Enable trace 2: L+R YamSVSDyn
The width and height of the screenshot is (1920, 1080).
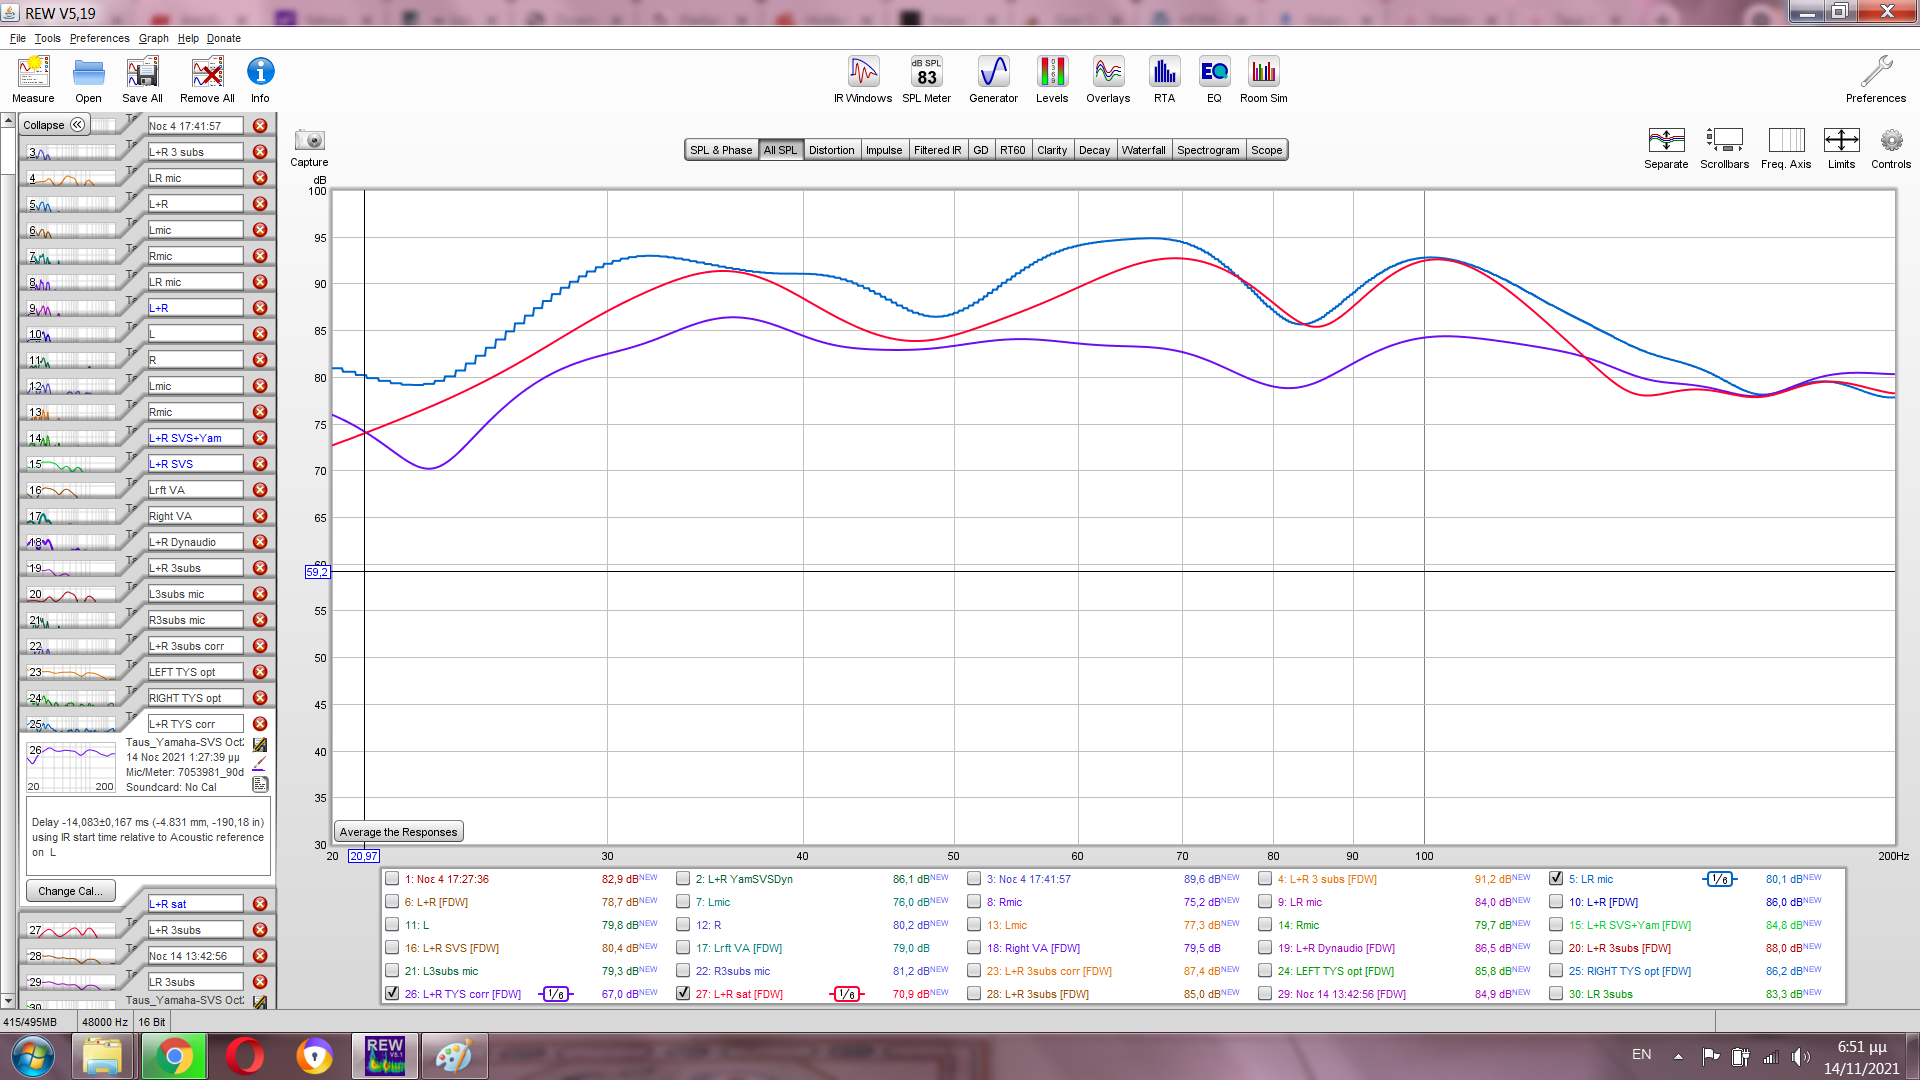[x=683, y=879]
